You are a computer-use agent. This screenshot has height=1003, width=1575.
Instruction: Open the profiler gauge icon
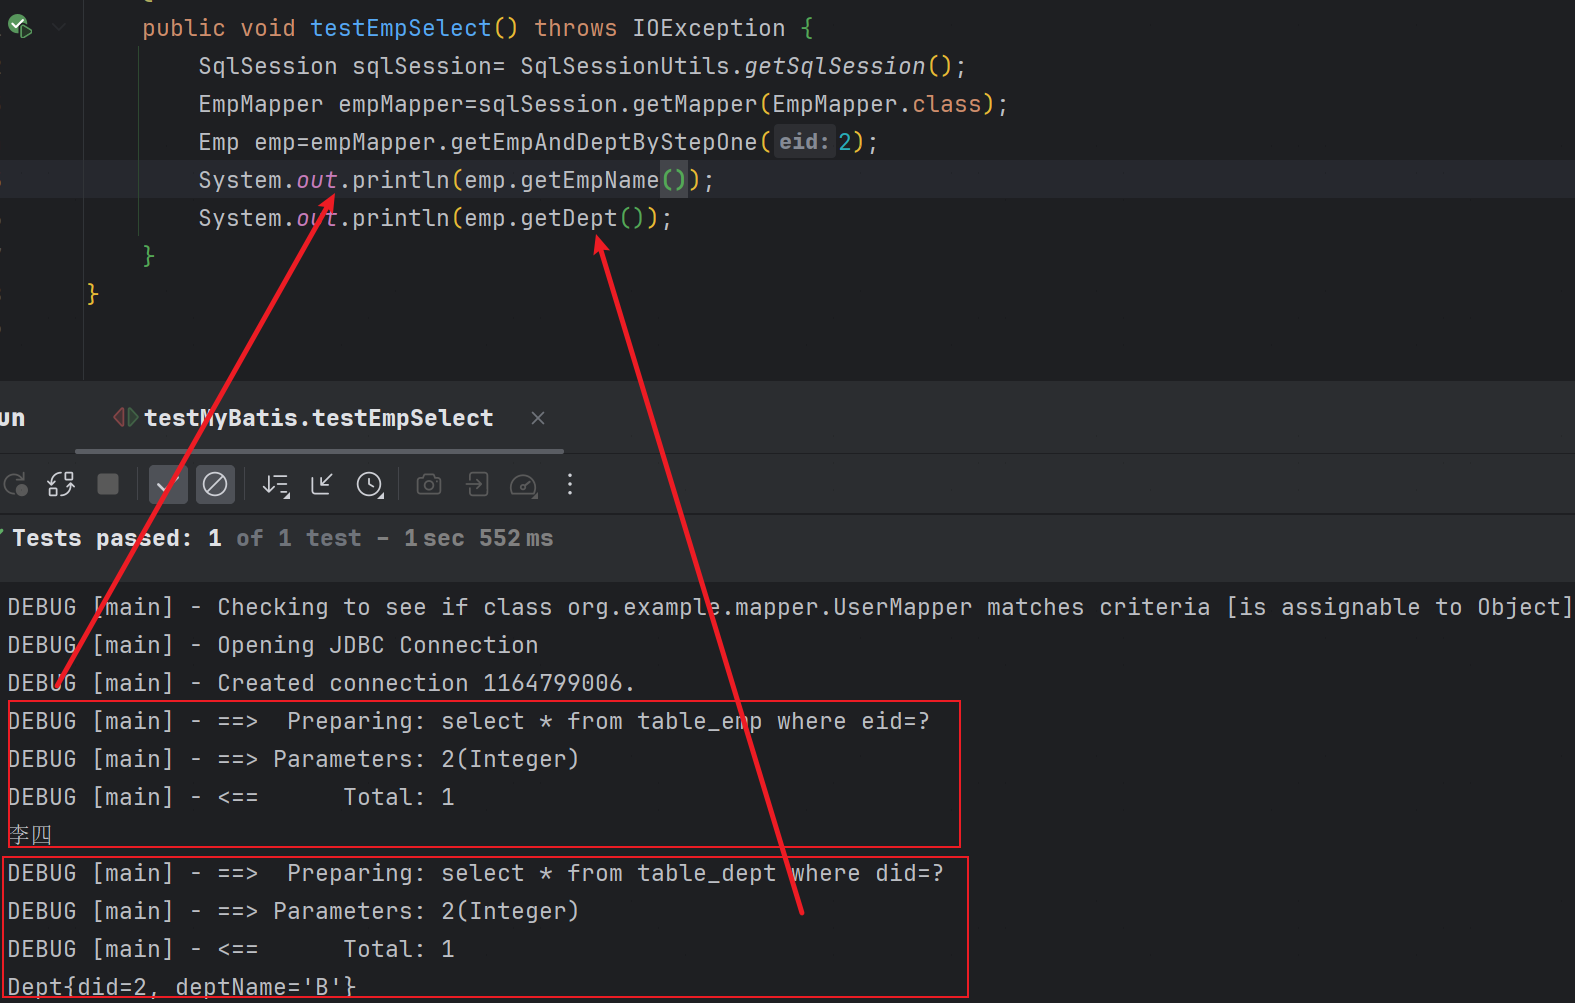tap(524, 485)
